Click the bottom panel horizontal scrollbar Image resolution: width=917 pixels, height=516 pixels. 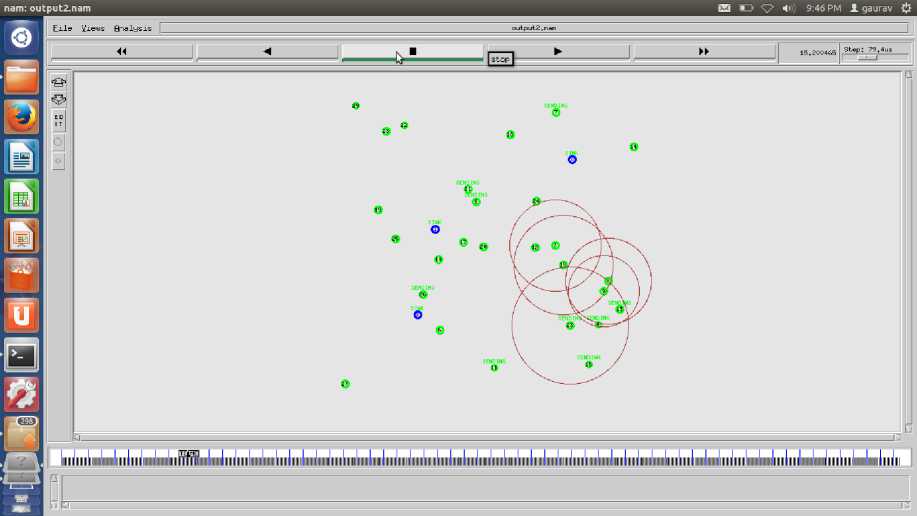click(x=486, y=505)
